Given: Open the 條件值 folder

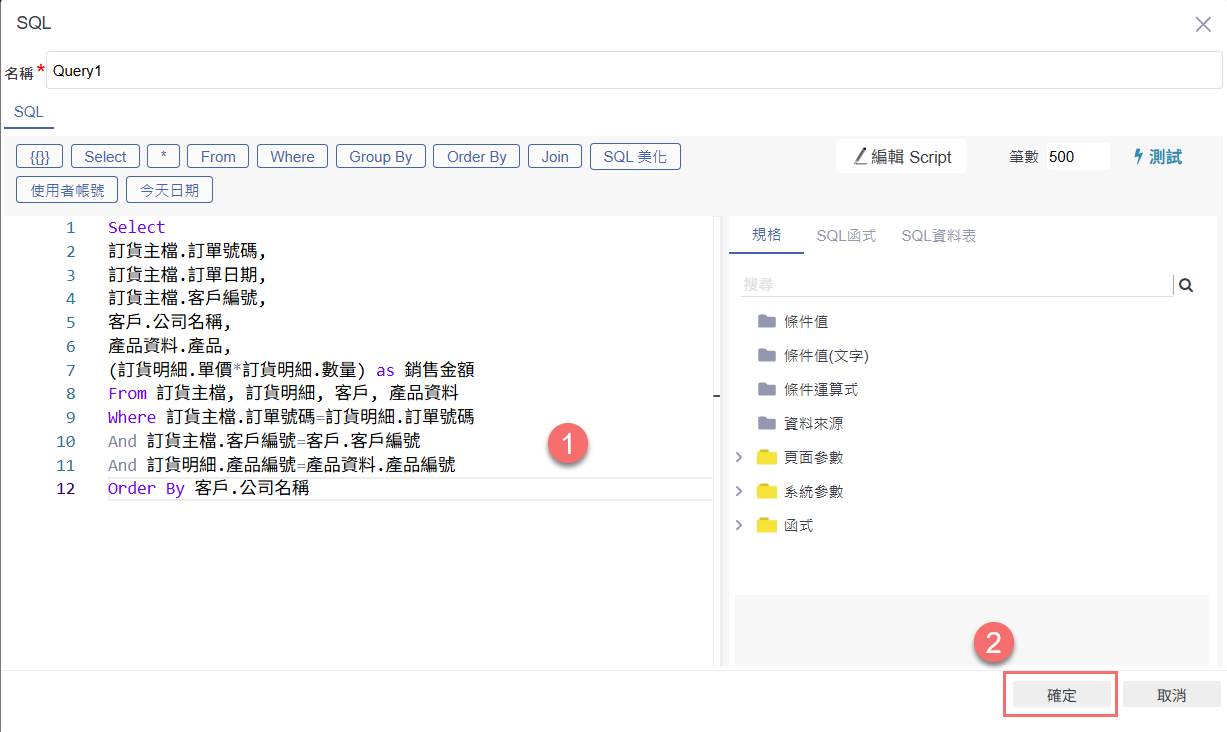Looking at the screenshot, I should point(805,322).
